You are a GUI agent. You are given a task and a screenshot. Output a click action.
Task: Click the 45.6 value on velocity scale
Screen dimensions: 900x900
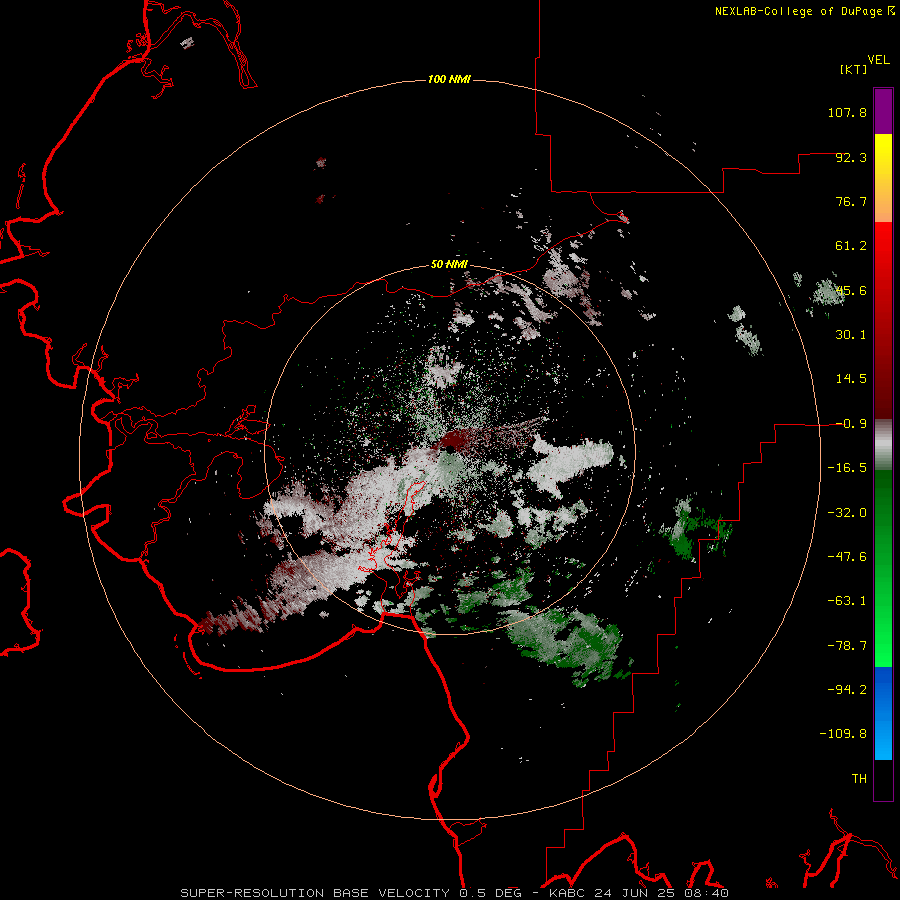click(851, 290)
